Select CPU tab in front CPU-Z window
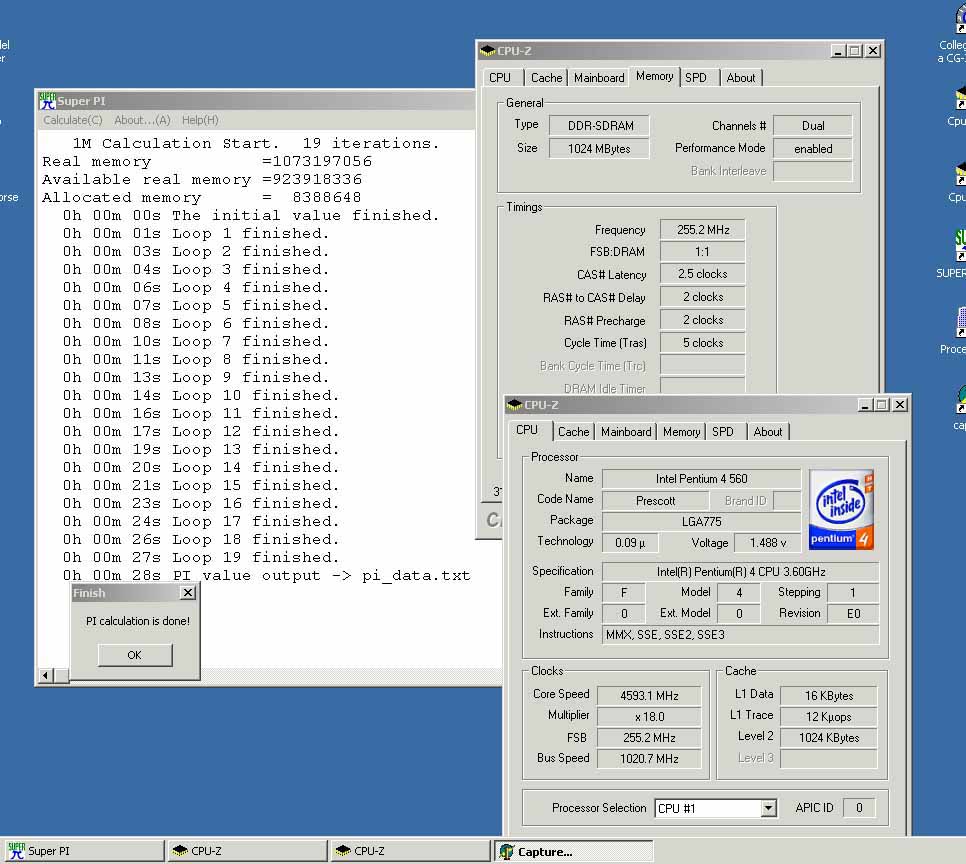966x864 pixels. point(527,430)
